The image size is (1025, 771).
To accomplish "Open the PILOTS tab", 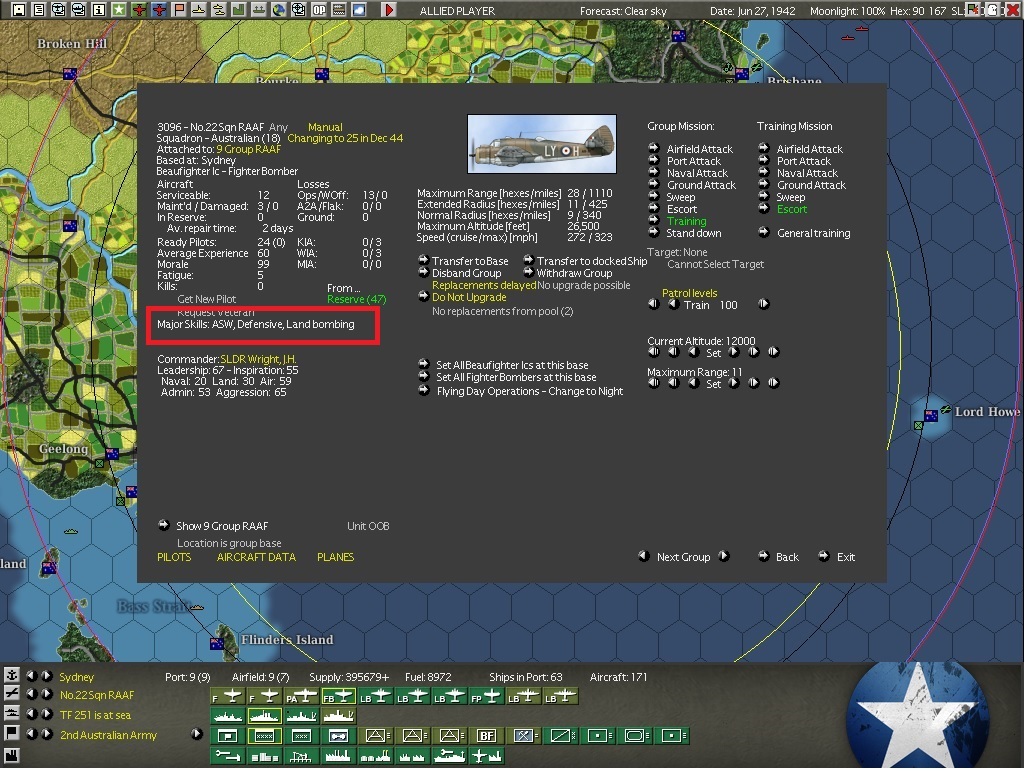I will pyautogui.click(x=174, y=557).
